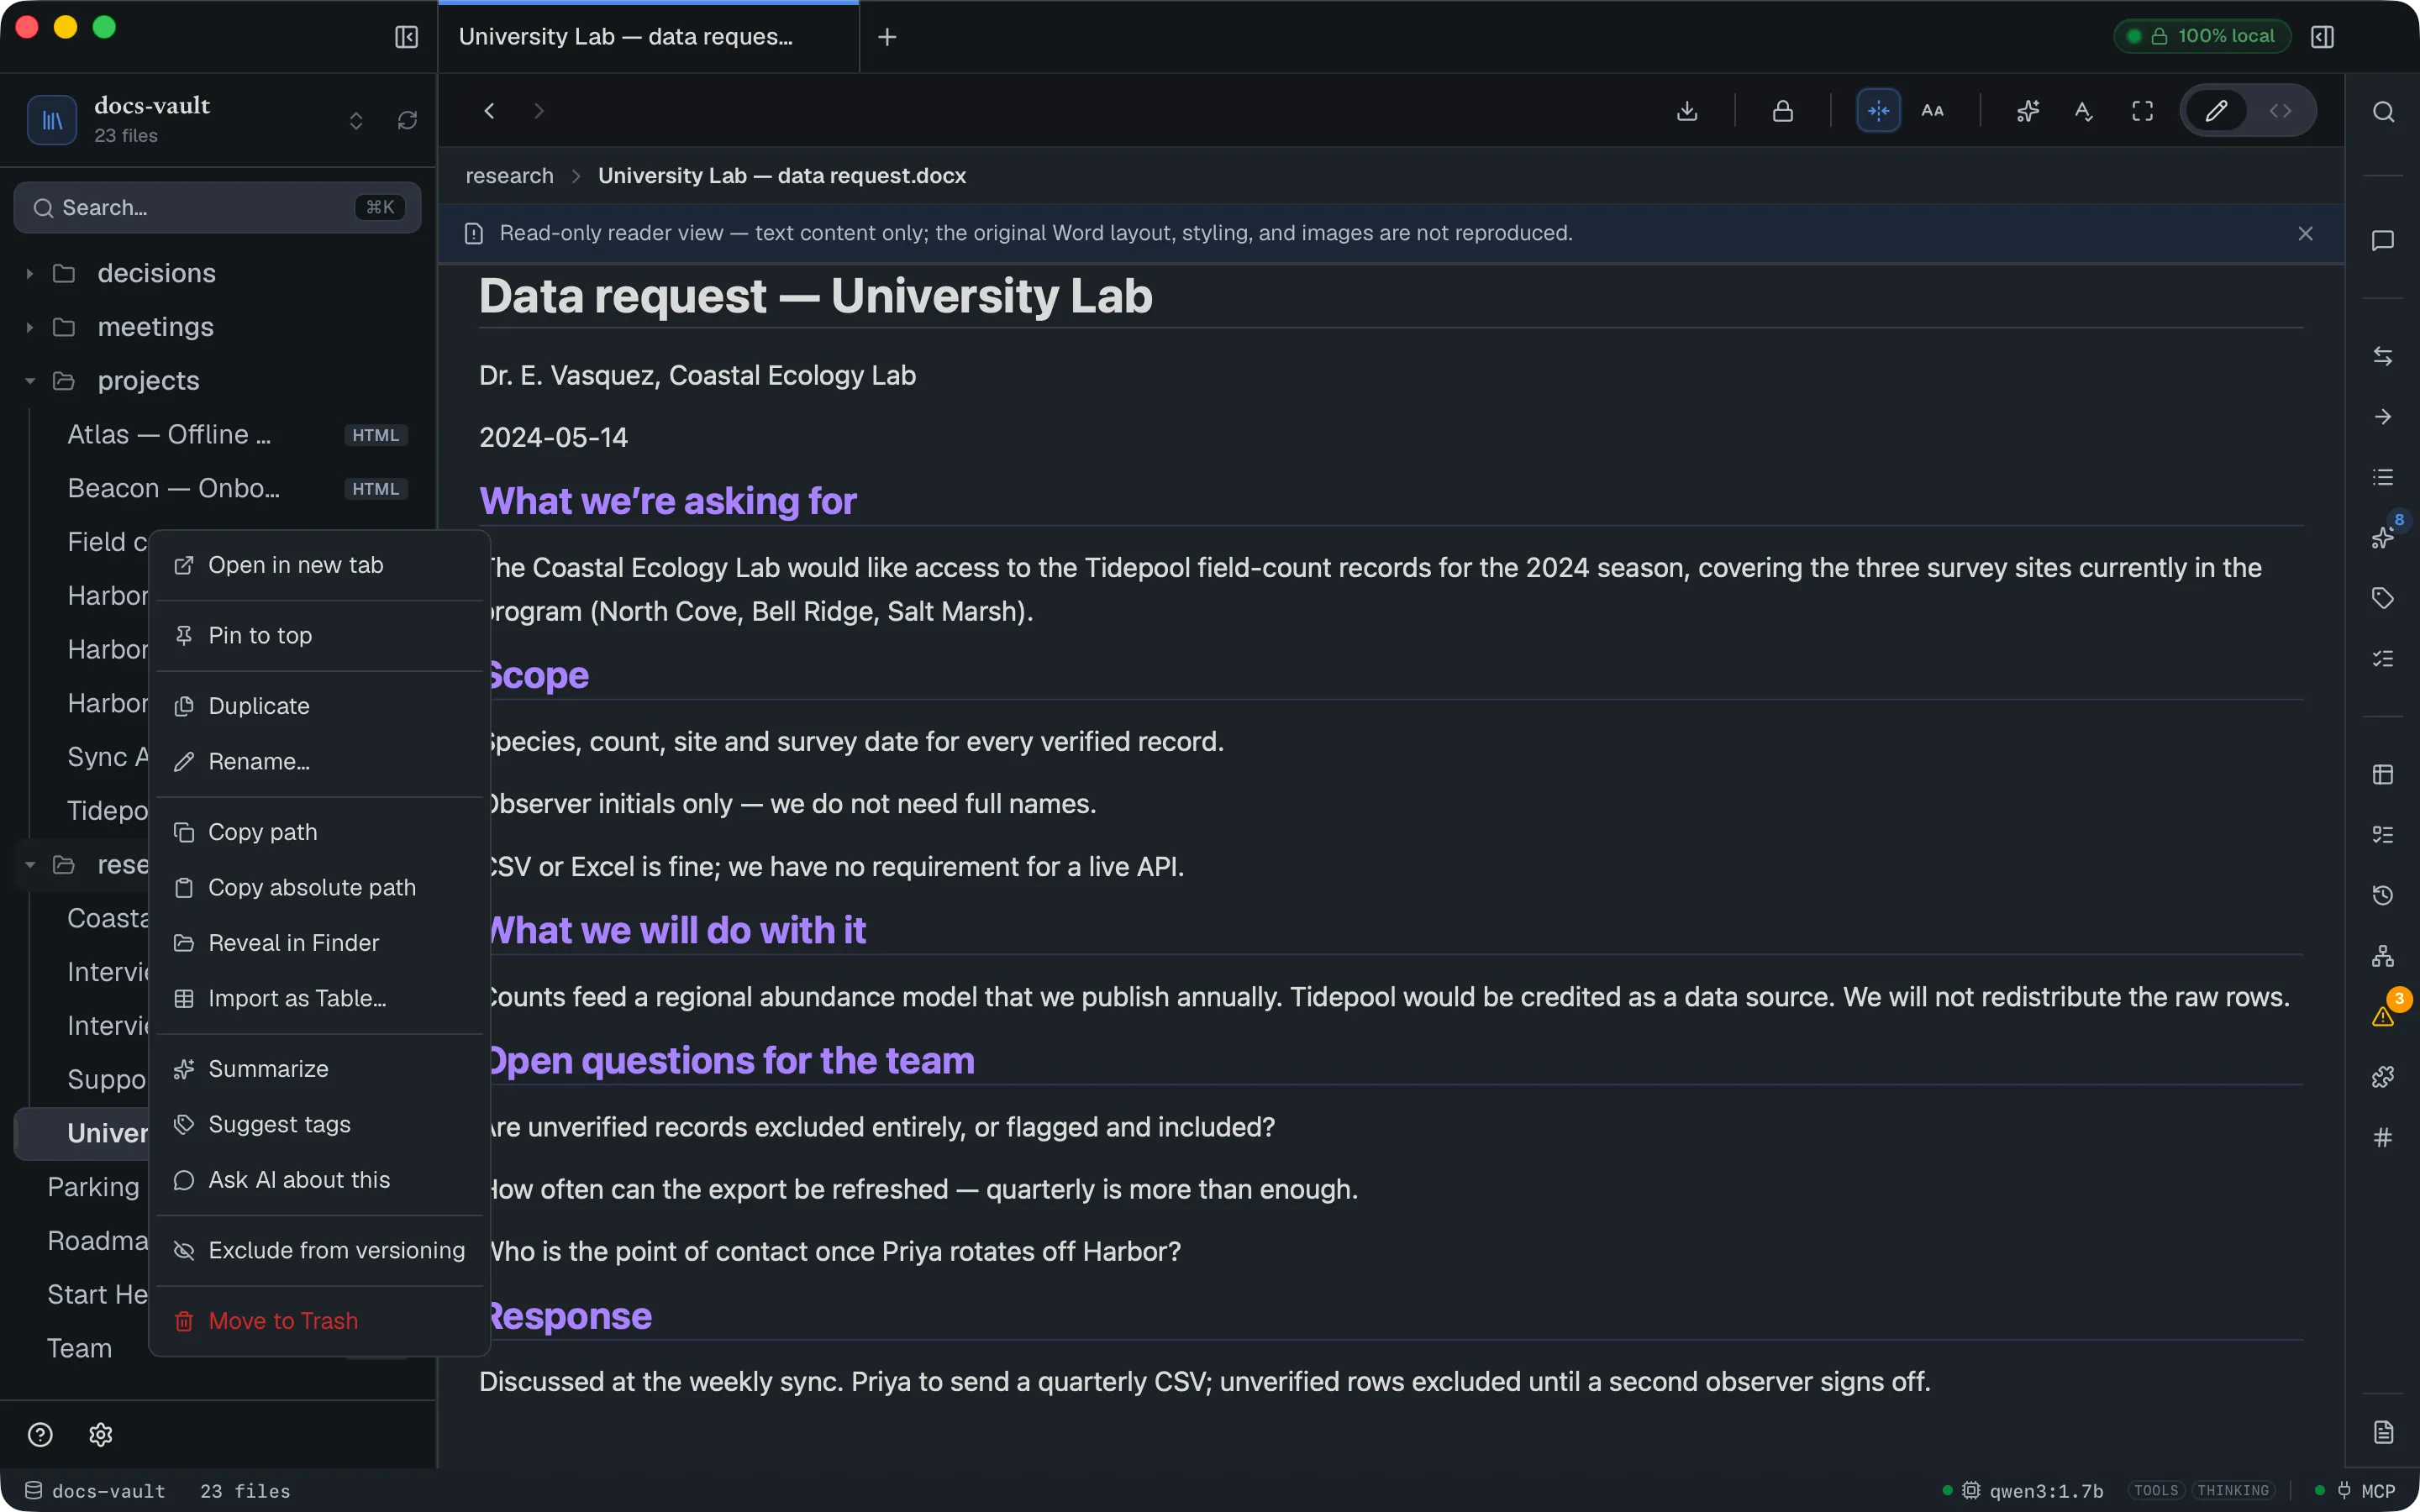Image resolution: width=2420 pixels, height=1512 pixels.
Task: Click the vault sync refresh icon
Action: click(407, 120)
